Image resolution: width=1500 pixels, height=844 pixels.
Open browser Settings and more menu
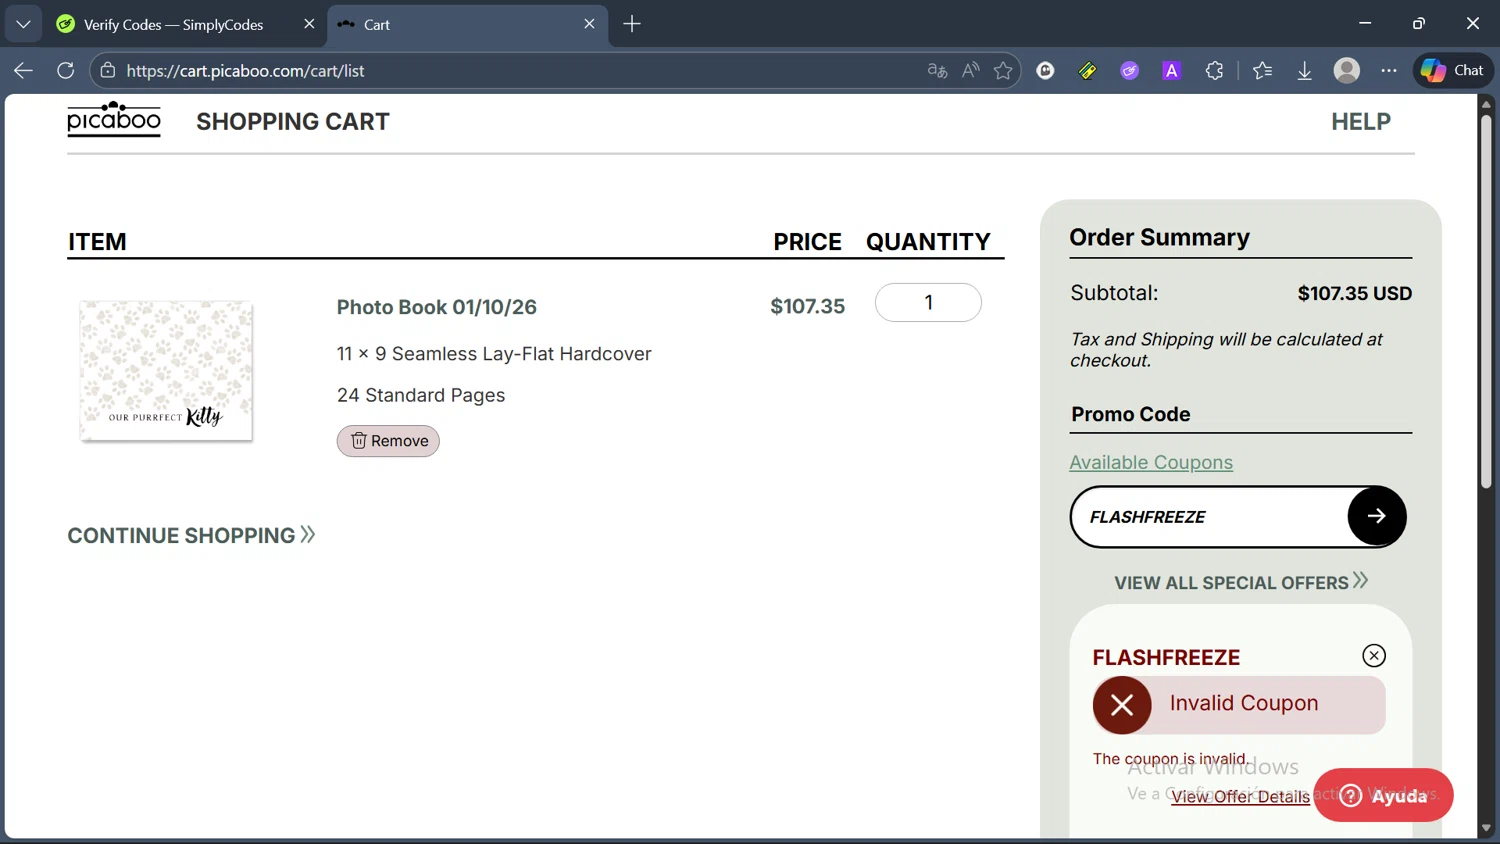click(x=1389, y=70)
